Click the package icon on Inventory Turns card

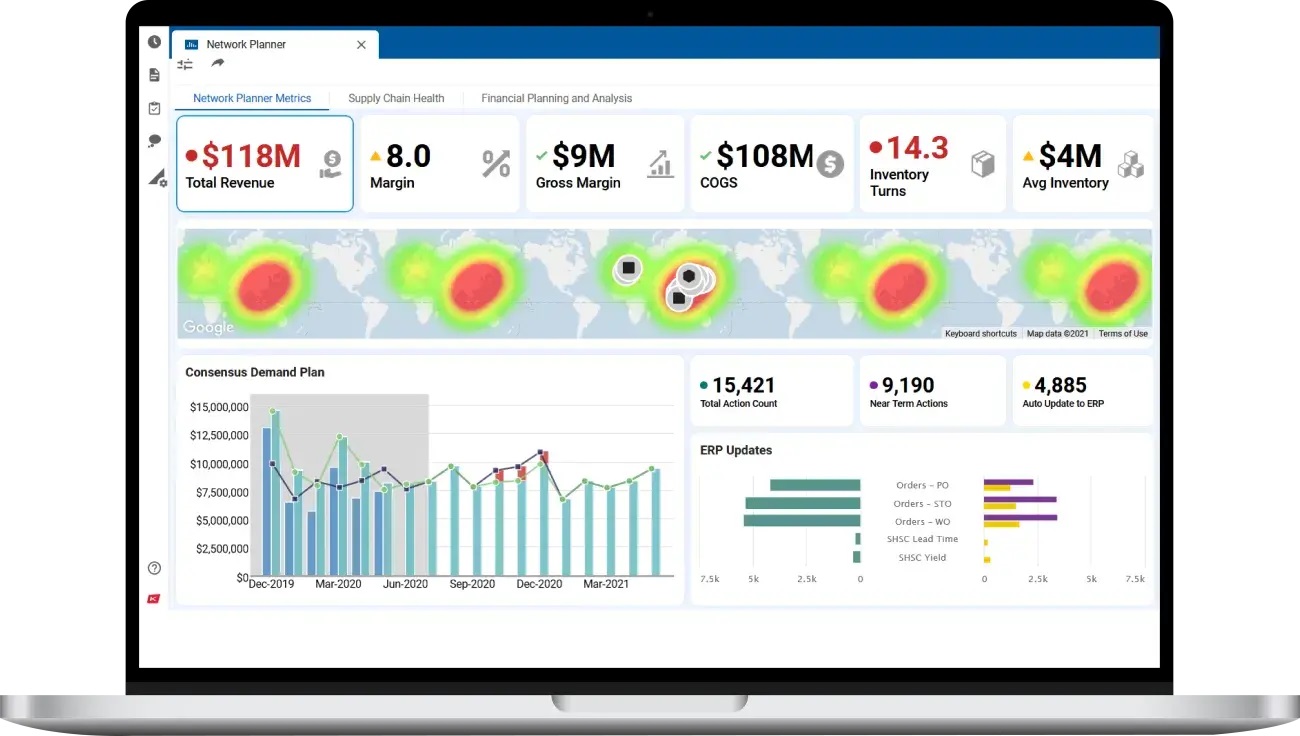point(982,162)
